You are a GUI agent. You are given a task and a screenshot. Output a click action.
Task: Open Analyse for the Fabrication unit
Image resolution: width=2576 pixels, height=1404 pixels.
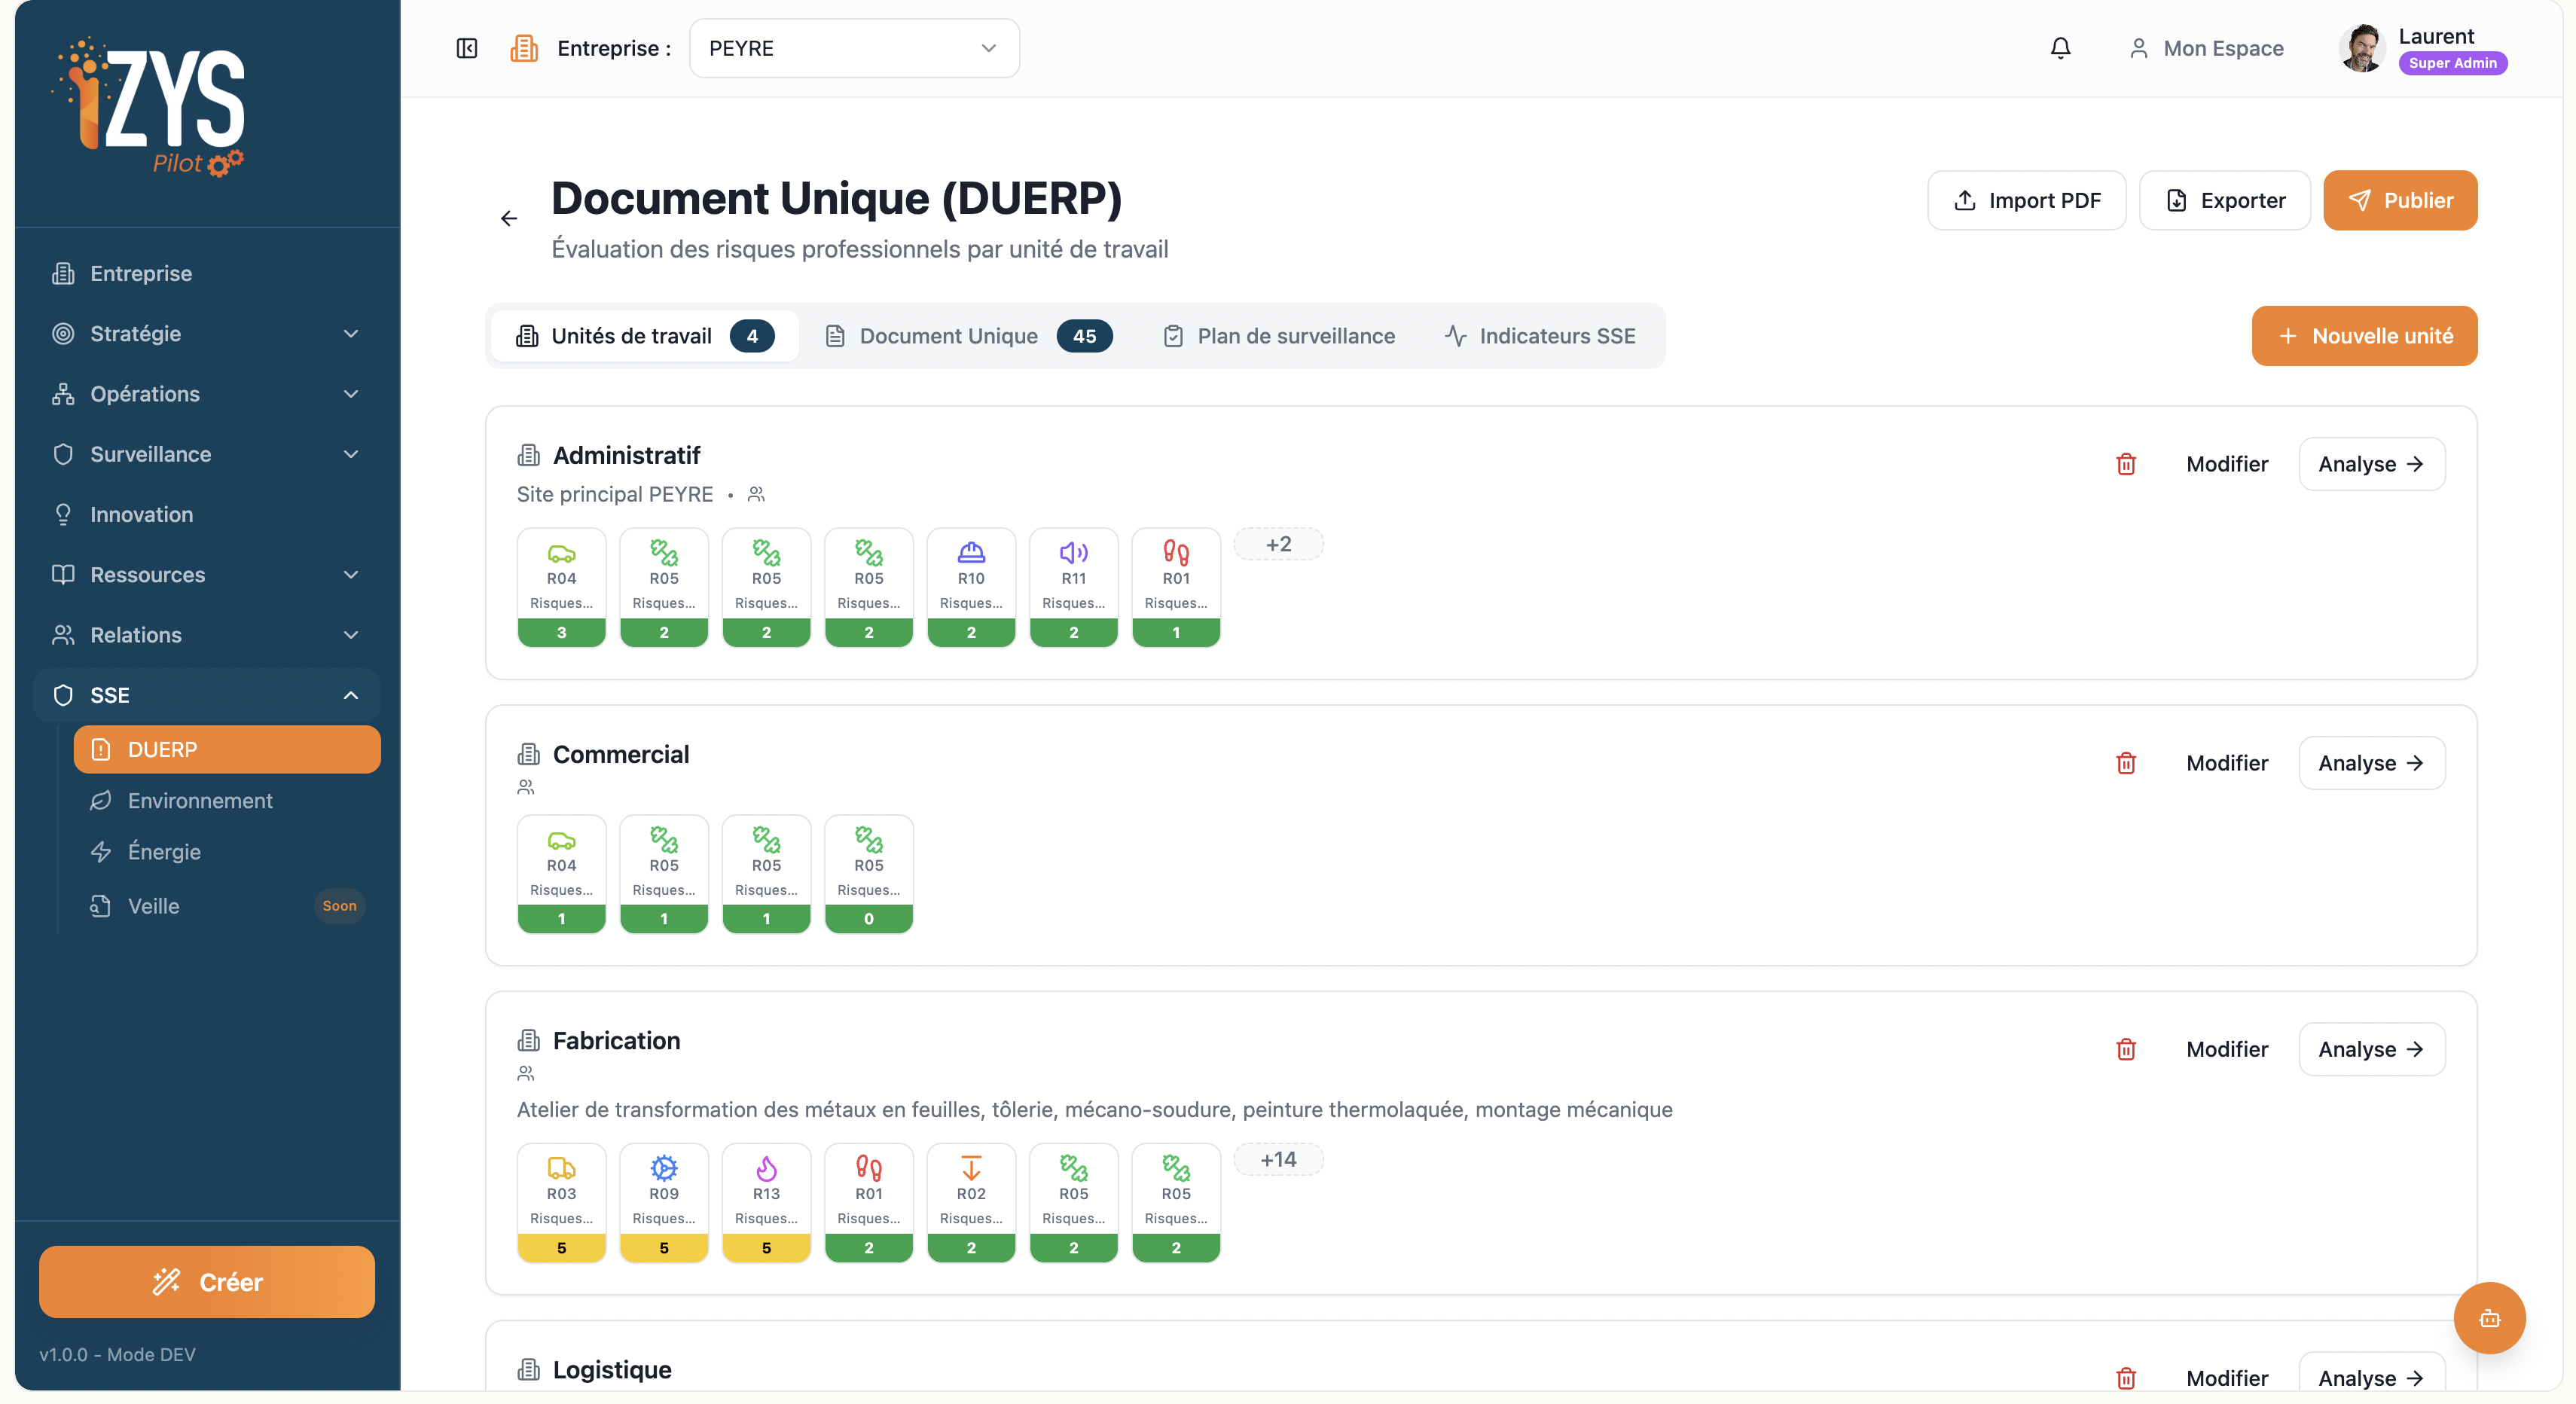tap(2371, 1049)
